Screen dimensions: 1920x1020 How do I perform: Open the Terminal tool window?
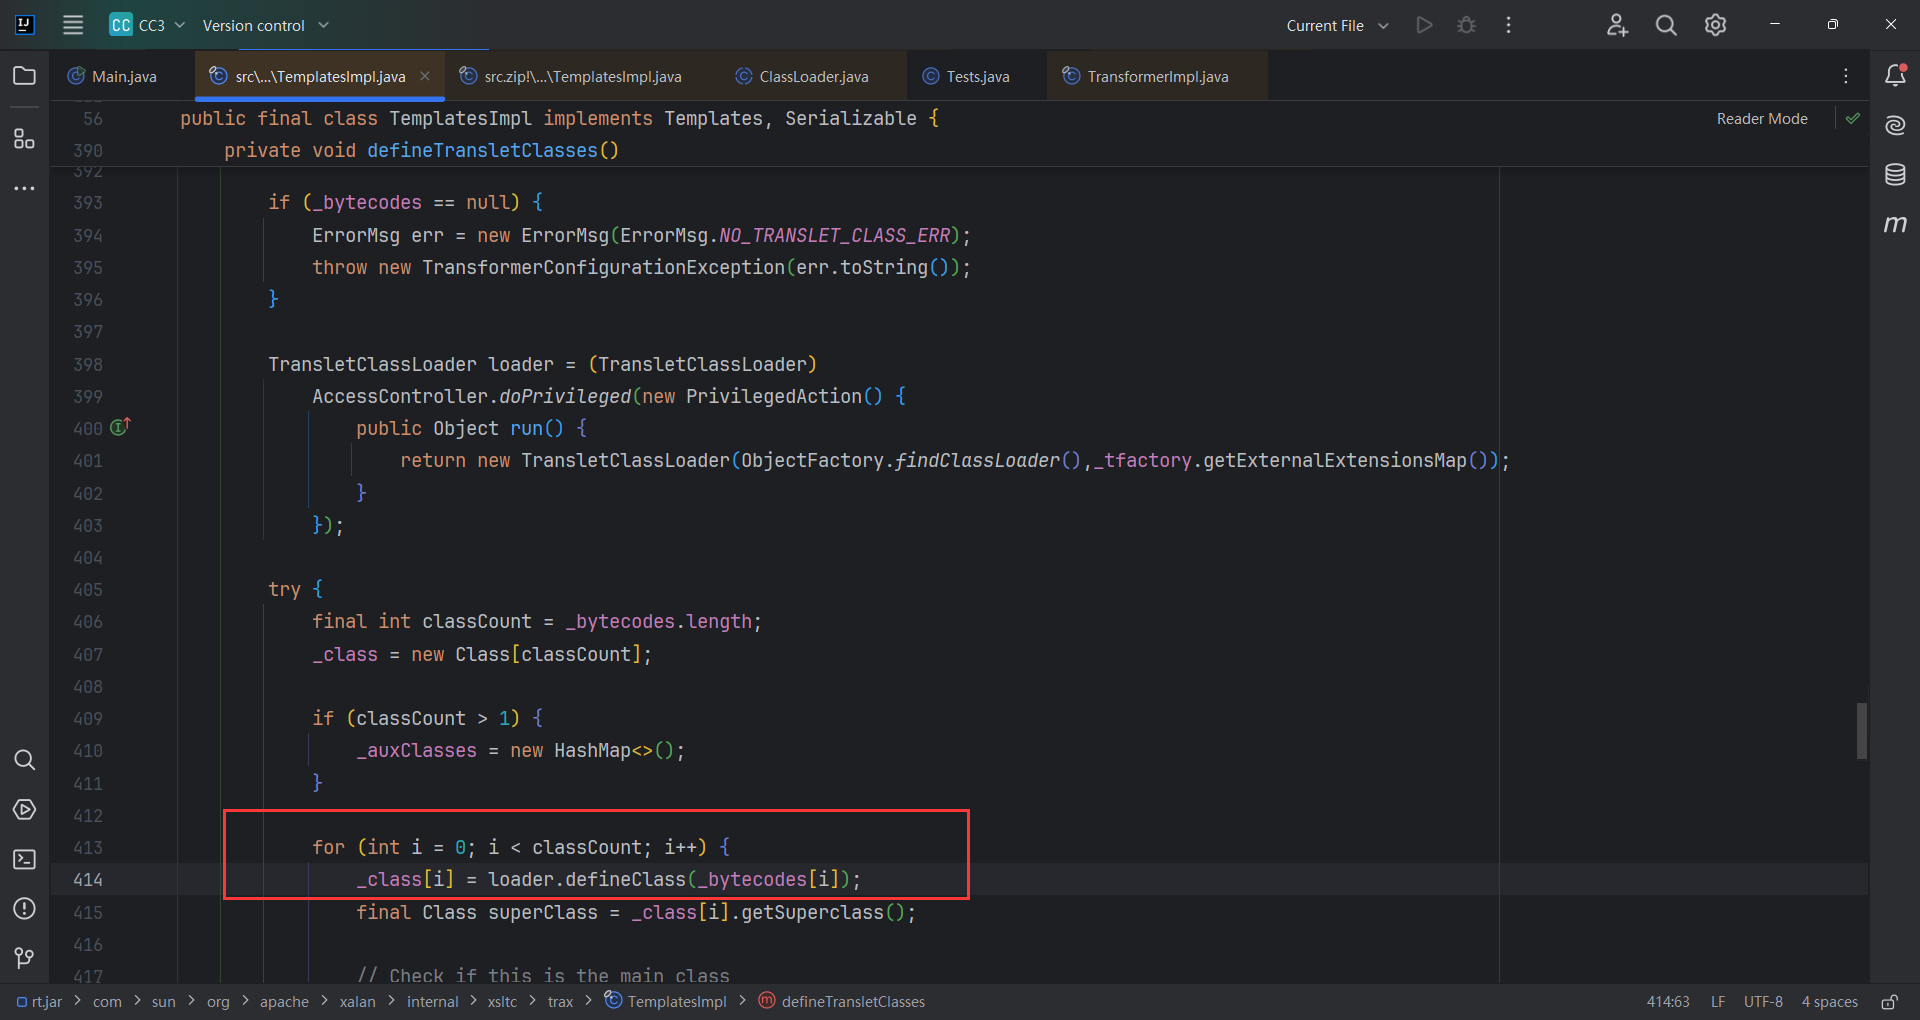(25, 859)
